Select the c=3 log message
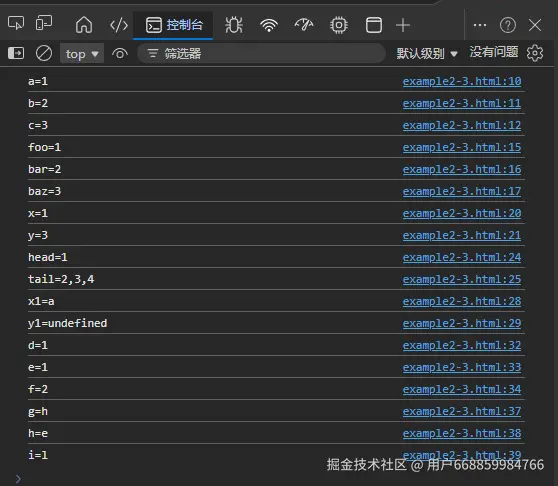Viewport: 558px width, 486px height. tap(38, 125)
